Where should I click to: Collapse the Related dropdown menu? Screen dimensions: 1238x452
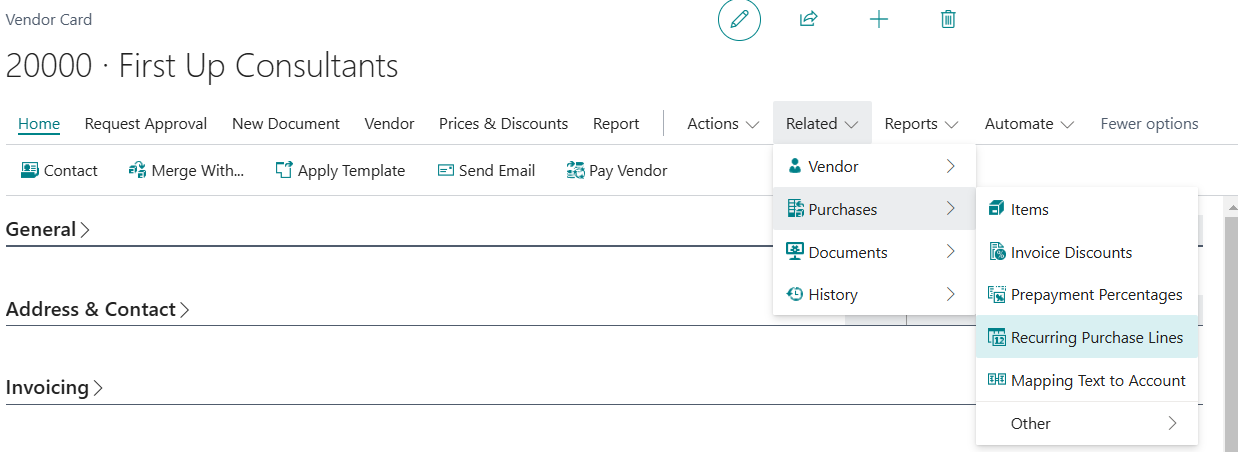click(x=822, y=124)
